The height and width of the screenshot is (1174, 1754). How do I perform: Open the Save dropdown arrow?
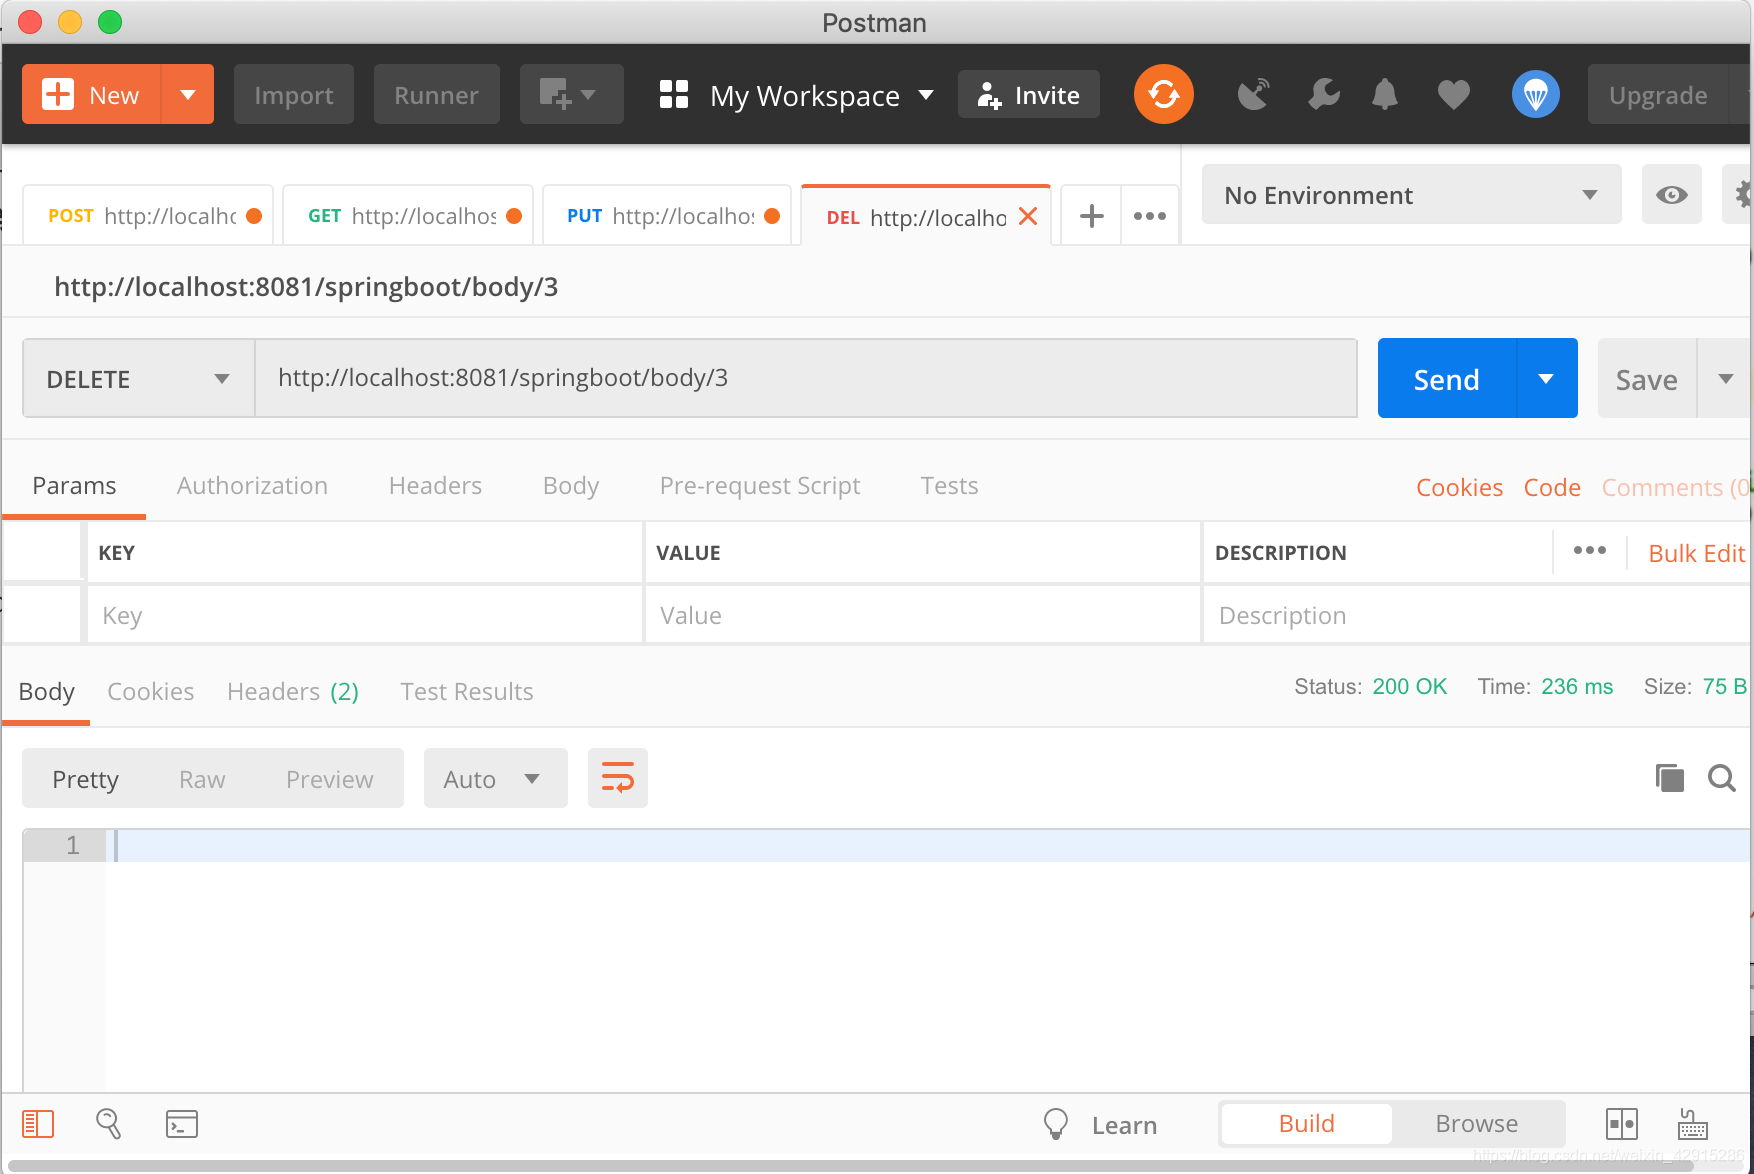click(x=1725, y=379)
